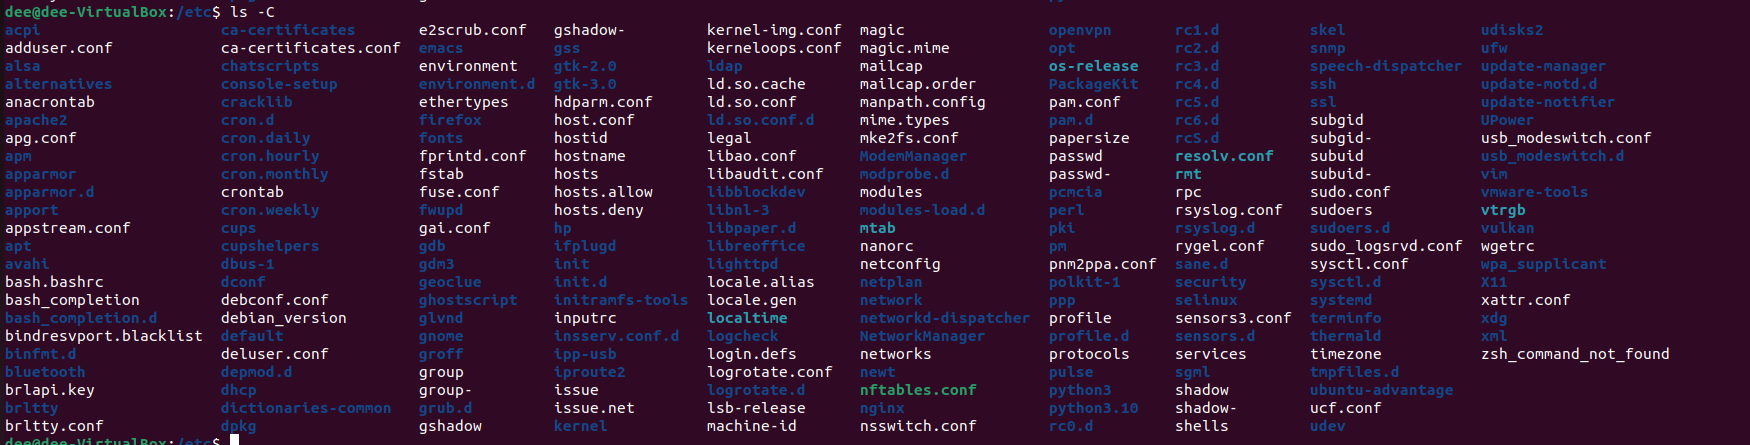The height and width of the screenshot is (445, 1750).
Task: Place cursor at the bottom terminal prompt
Action: 234,440
